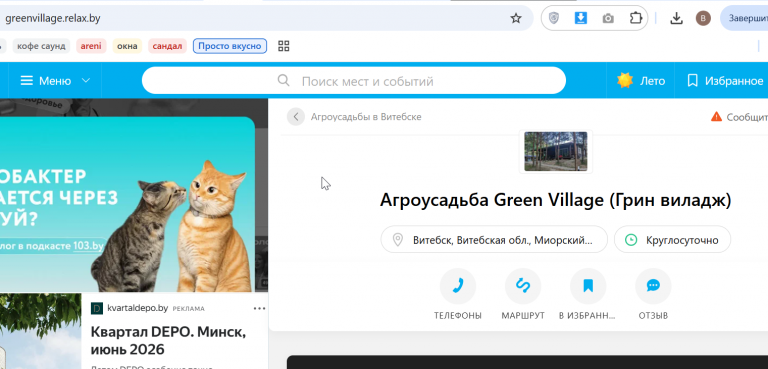The height and width of the screenshot is (369, 768).
Task: Open Агроусадьбы в Витебске breadcrumb link
Action: 366,117
